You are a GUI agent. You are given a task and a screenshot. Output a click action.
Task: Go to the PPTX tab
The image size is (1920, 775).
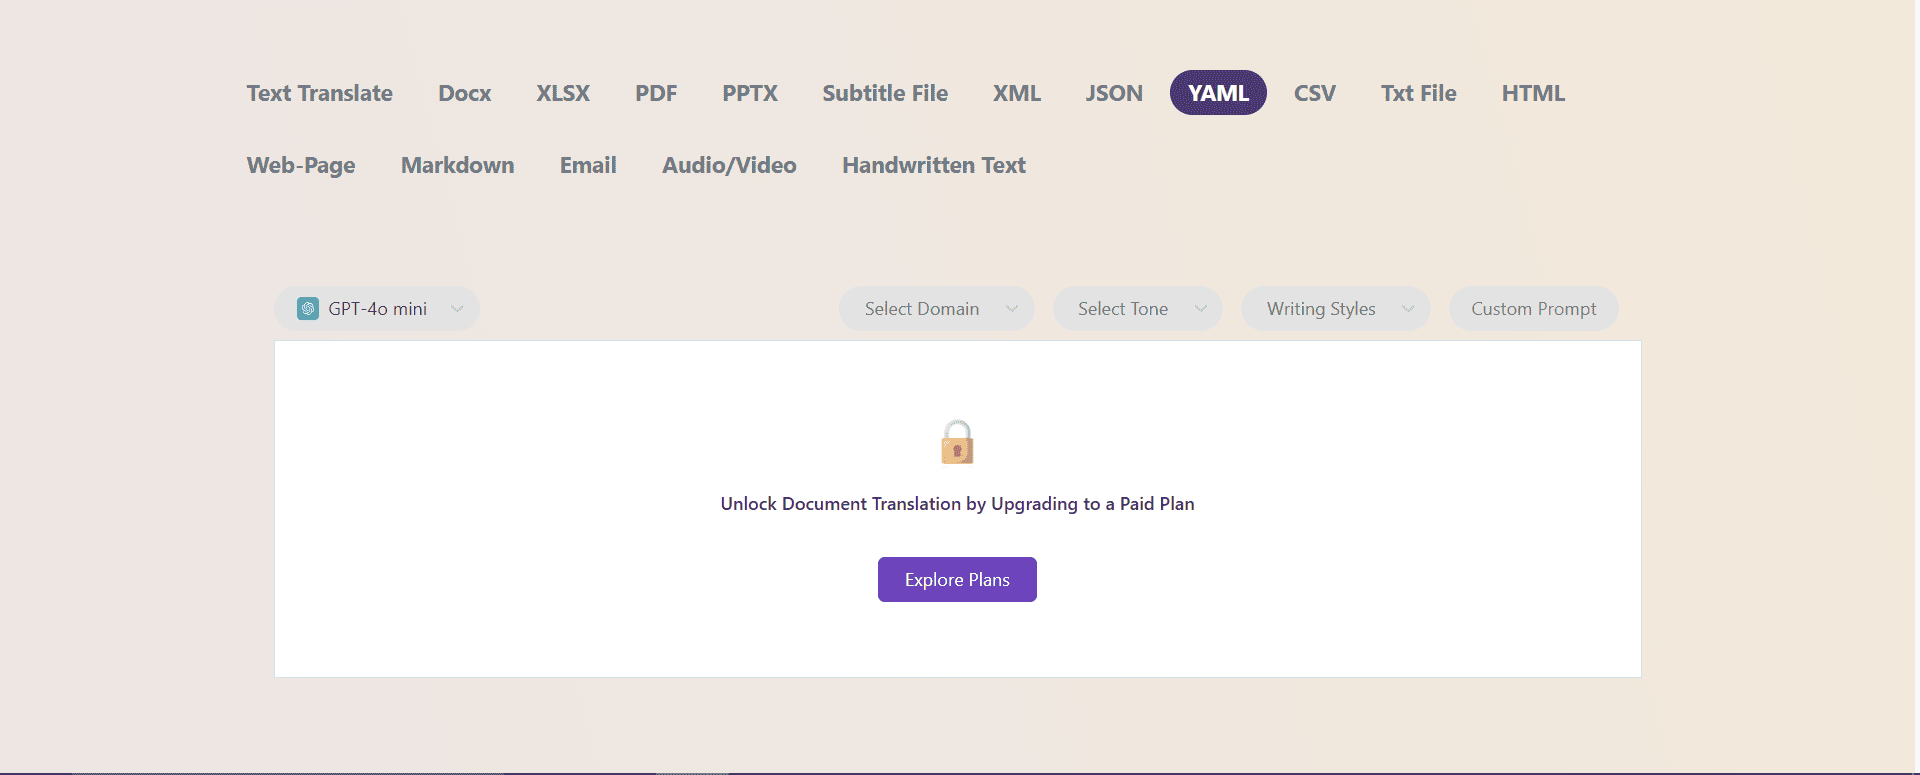coord(750,93)
